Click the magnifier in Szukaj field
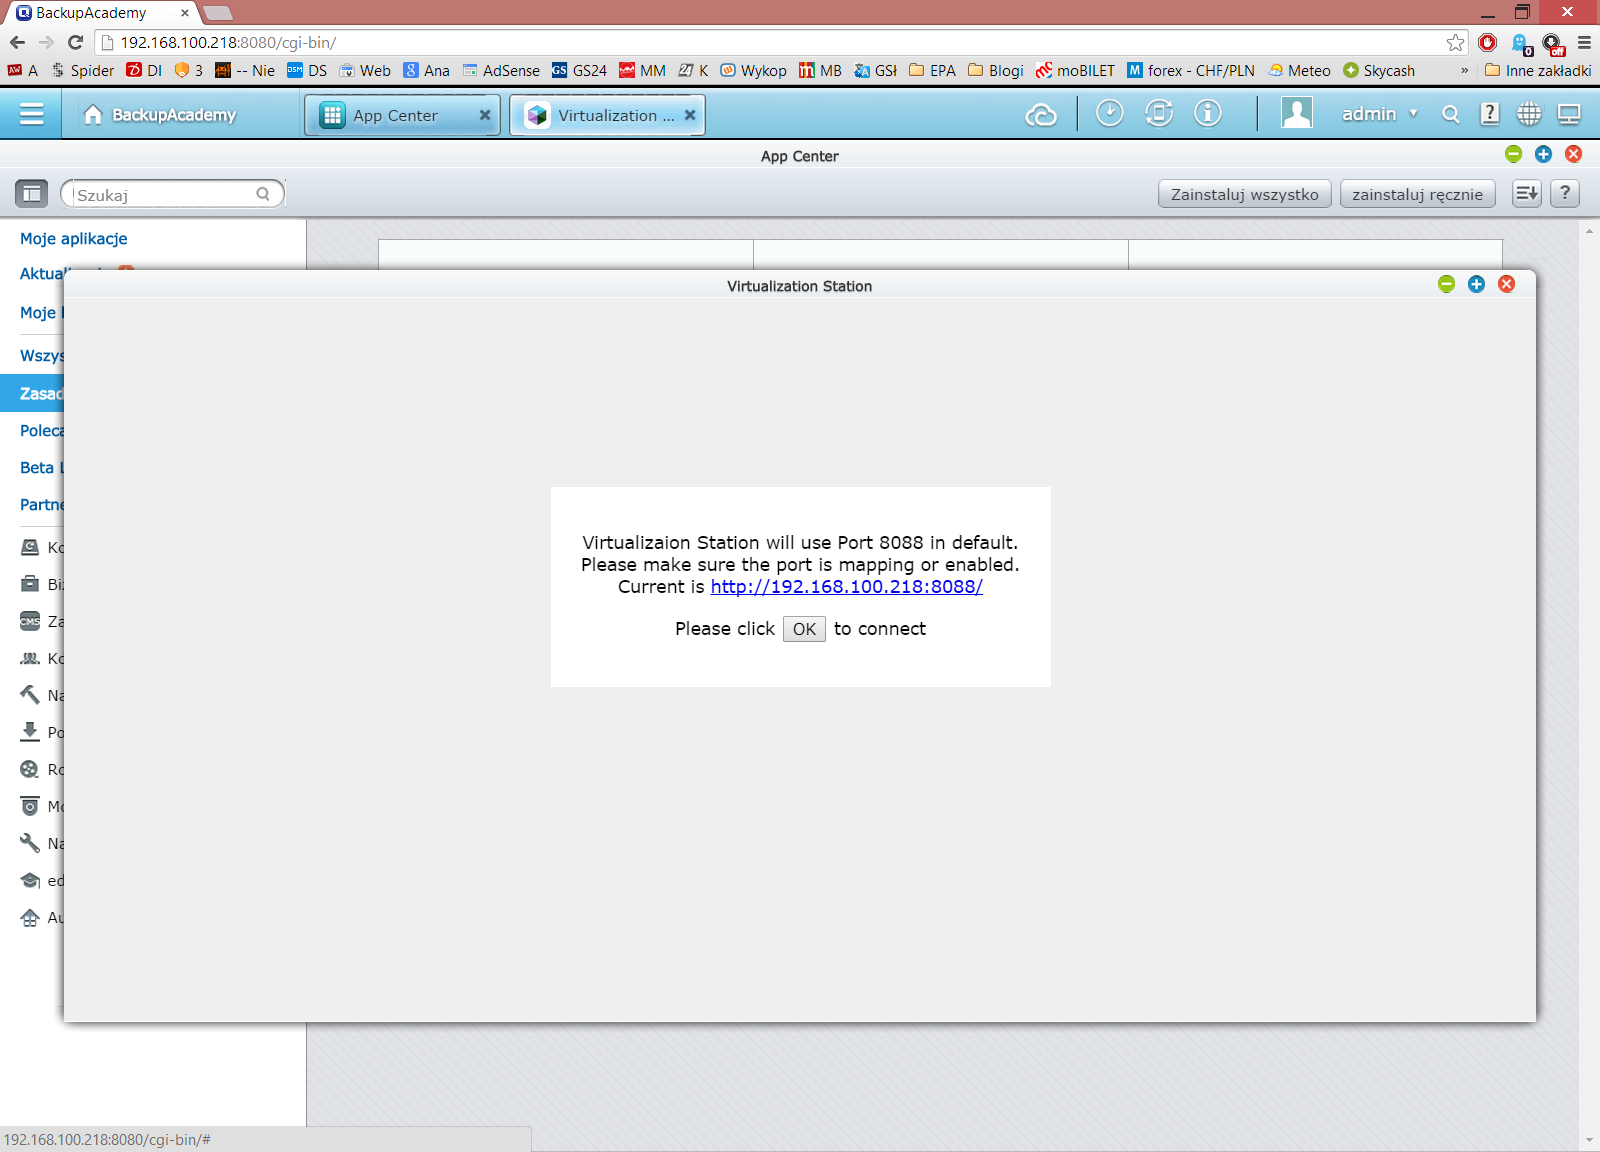Viewport: 1600px width, 1152px height. click(263, 194)
